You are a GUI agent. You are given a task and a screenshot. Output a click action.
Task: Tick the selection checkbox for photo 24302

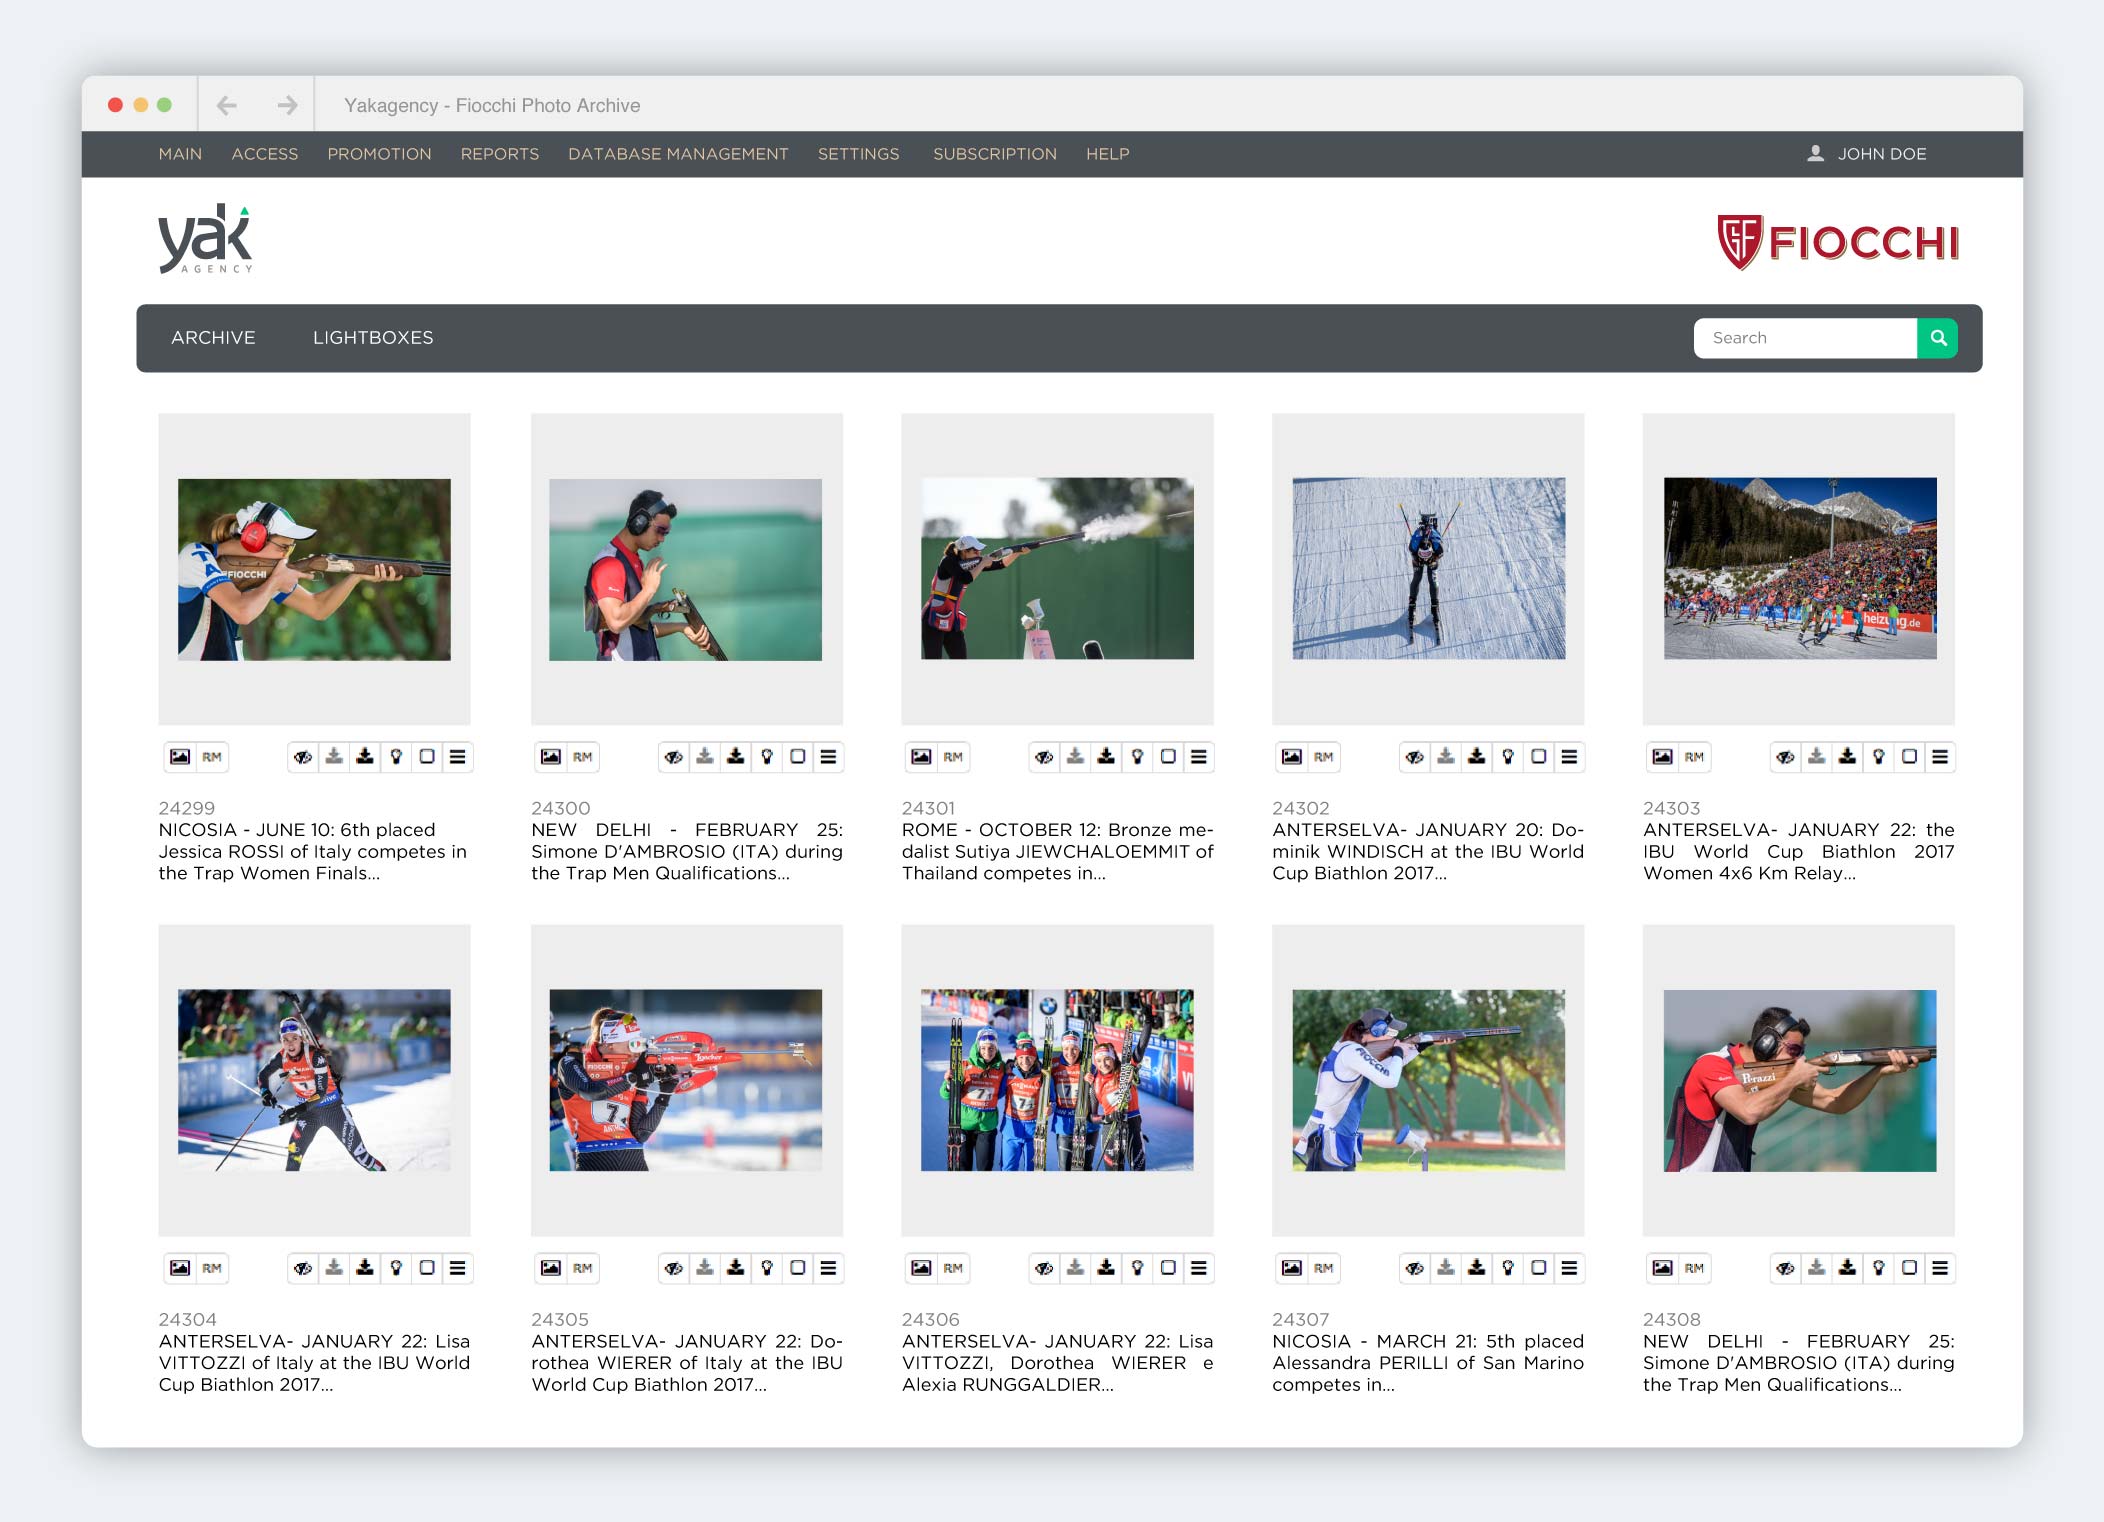pos(1539,757)
